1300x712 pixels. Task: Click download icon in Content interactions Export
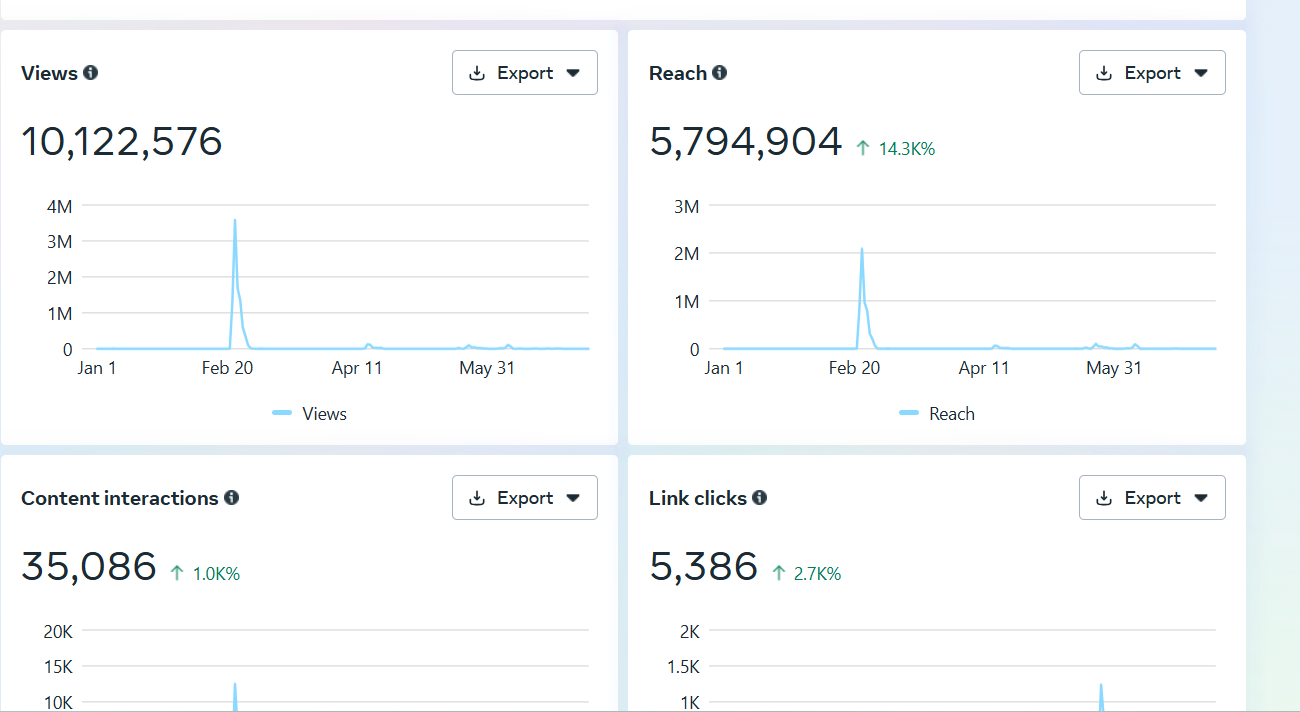478,498
